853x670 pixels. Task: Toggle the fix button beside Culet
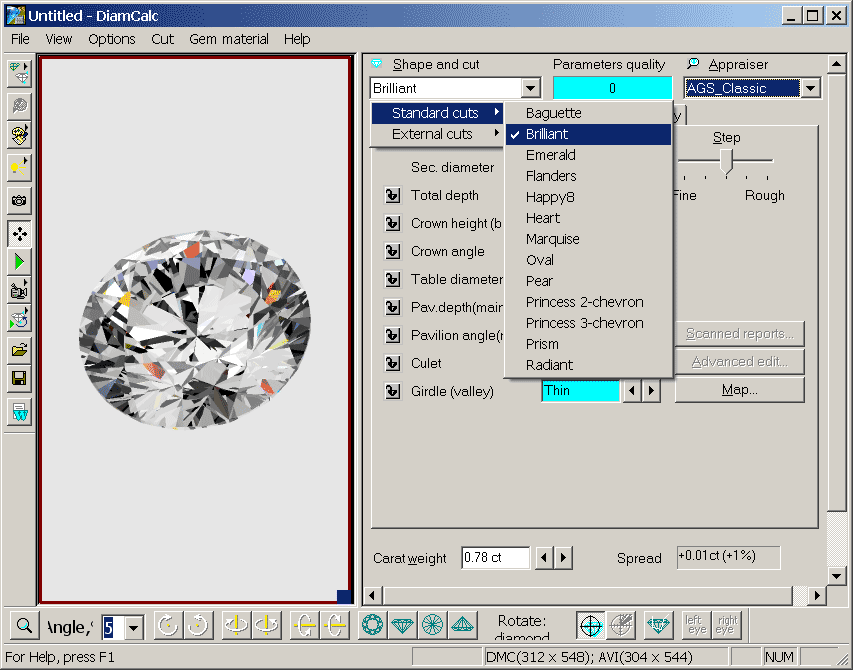point(392,364)
